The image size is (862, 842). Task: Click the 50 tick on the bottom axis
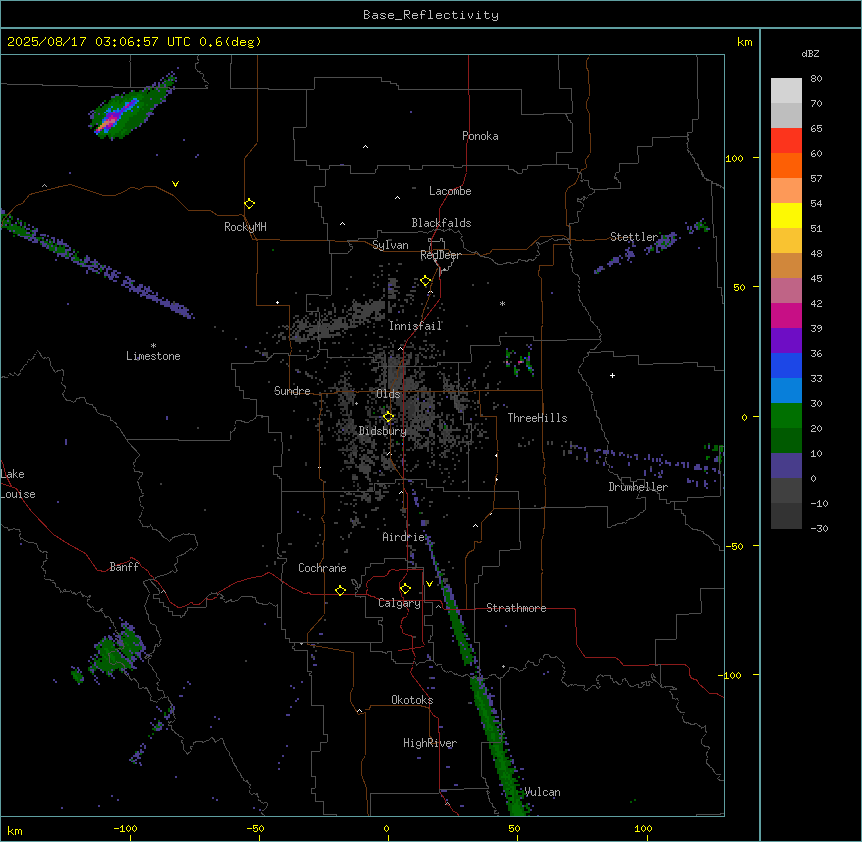click(514, 828)
